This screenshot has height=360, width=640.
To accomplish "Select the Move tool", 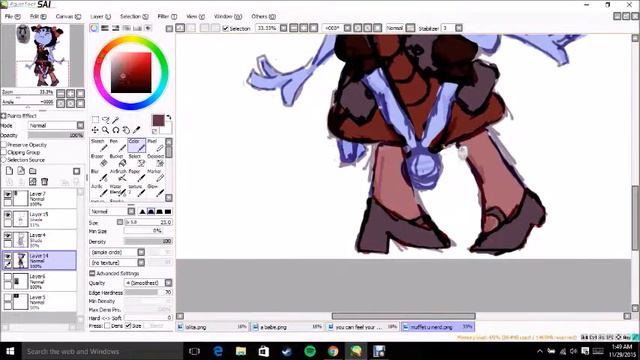I will click(x=95, y=130).
